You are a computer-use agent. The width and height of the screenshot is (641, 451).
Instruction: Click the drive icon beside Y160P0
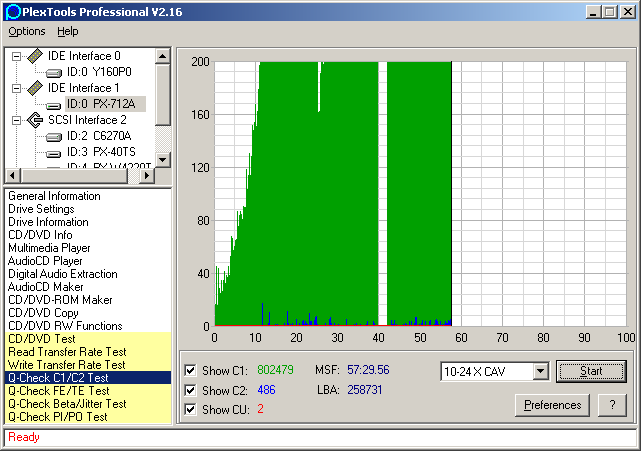54,73
